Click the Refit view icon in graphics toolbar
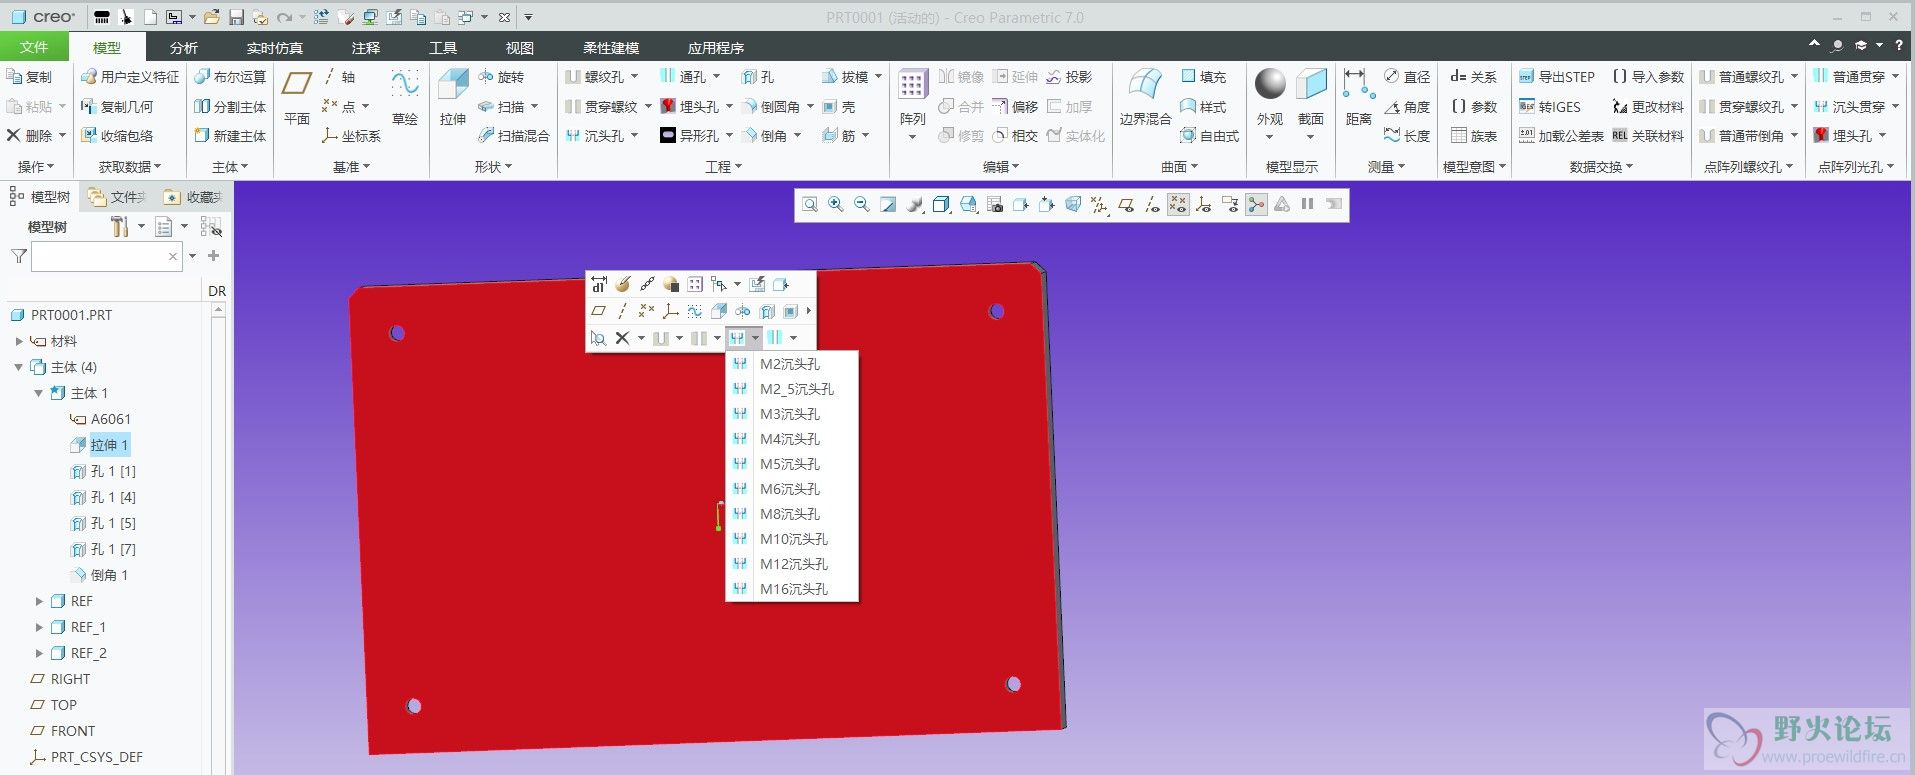1915x775 pixels. 810,205
